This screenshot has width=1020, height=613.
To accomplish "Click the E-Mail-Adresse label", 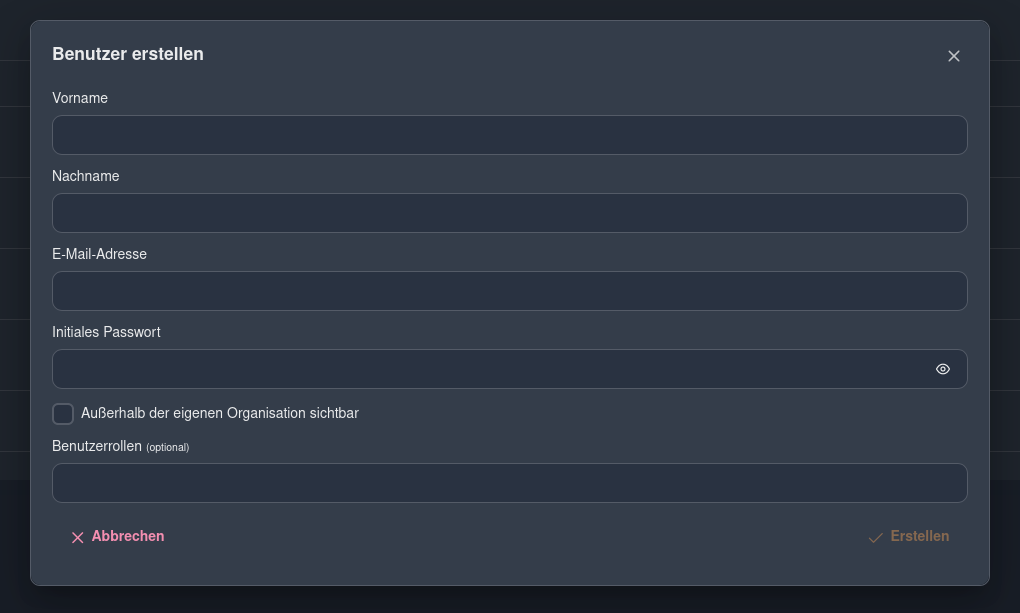I will click(99, 254).
